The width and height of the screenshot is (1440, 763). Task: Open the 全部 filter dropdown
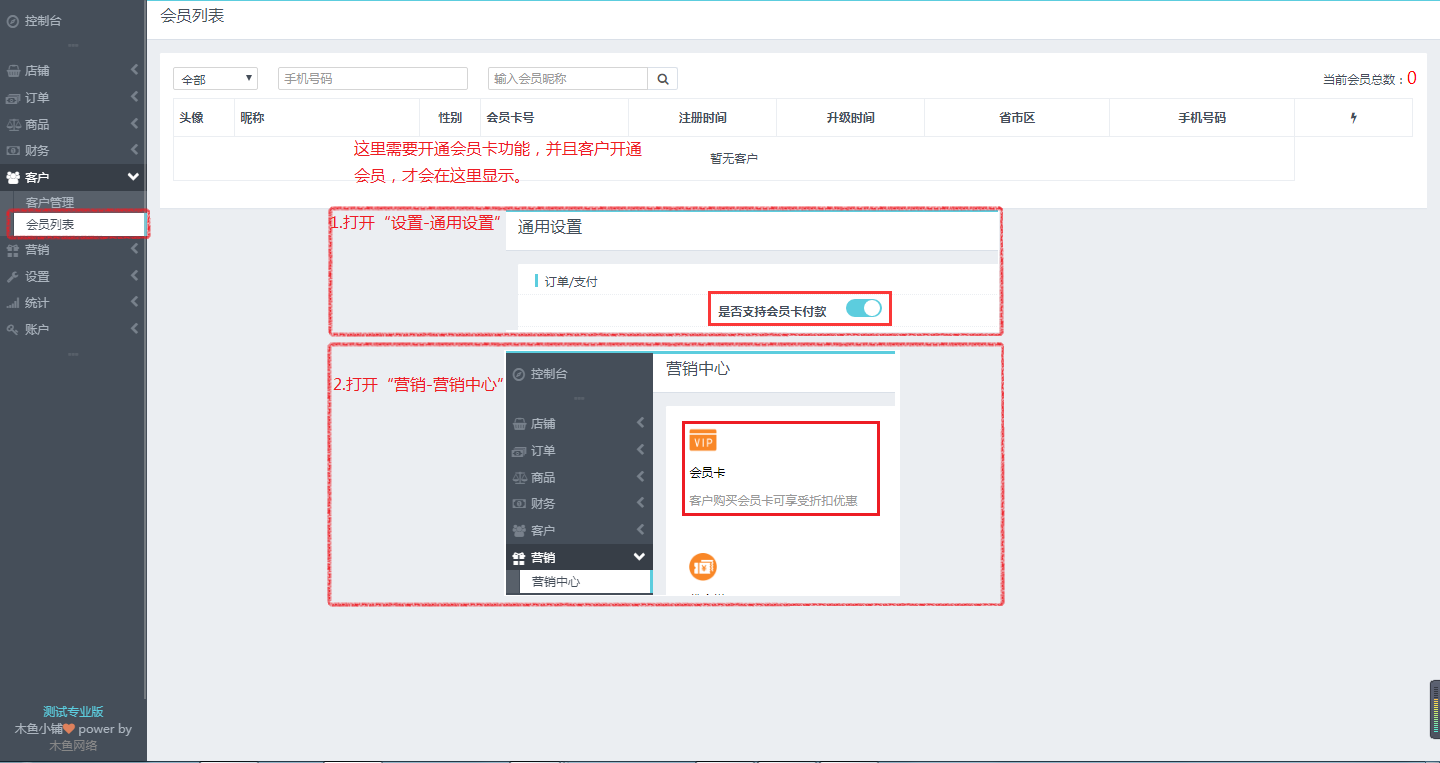pos(215,79)
